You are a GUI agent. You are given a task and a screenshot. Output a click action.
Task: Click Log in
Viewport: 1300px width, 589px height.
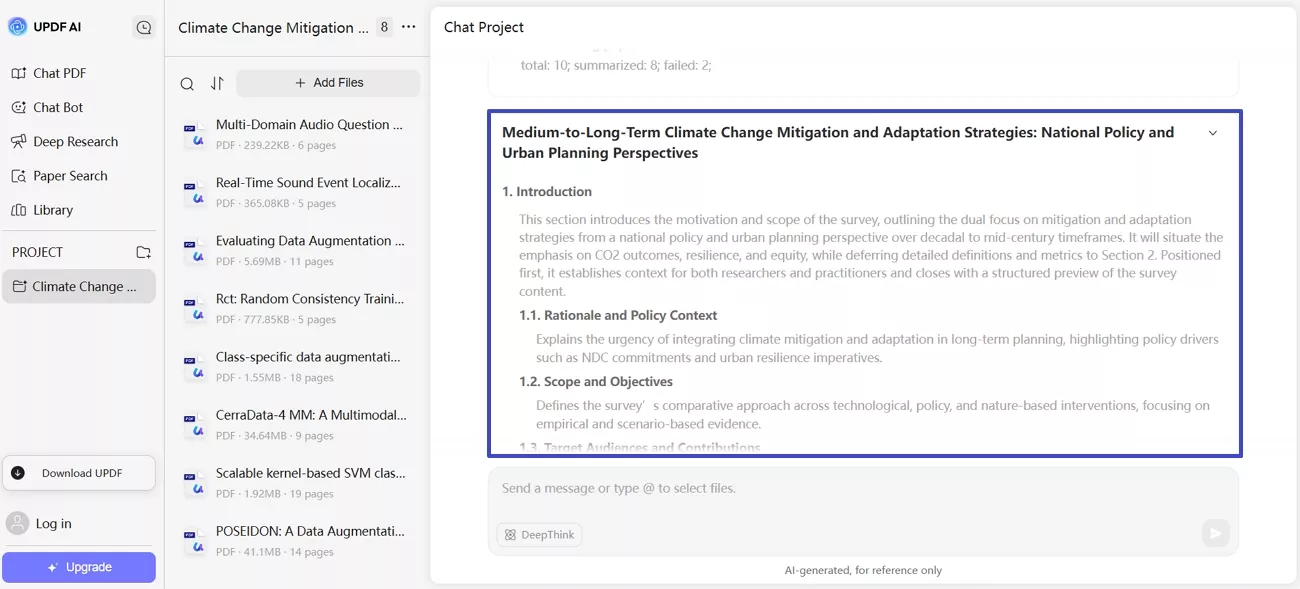[53, 523]
